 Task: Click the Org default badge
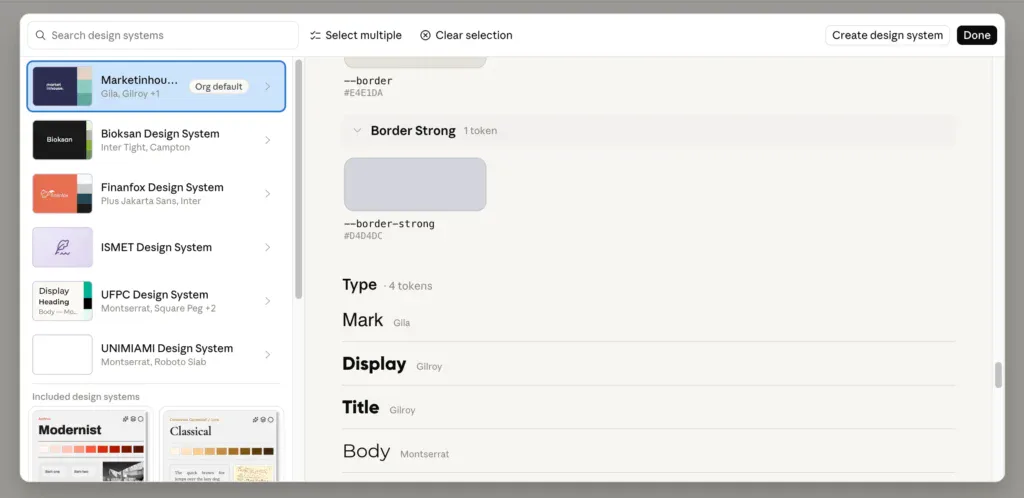pos(219,86)
